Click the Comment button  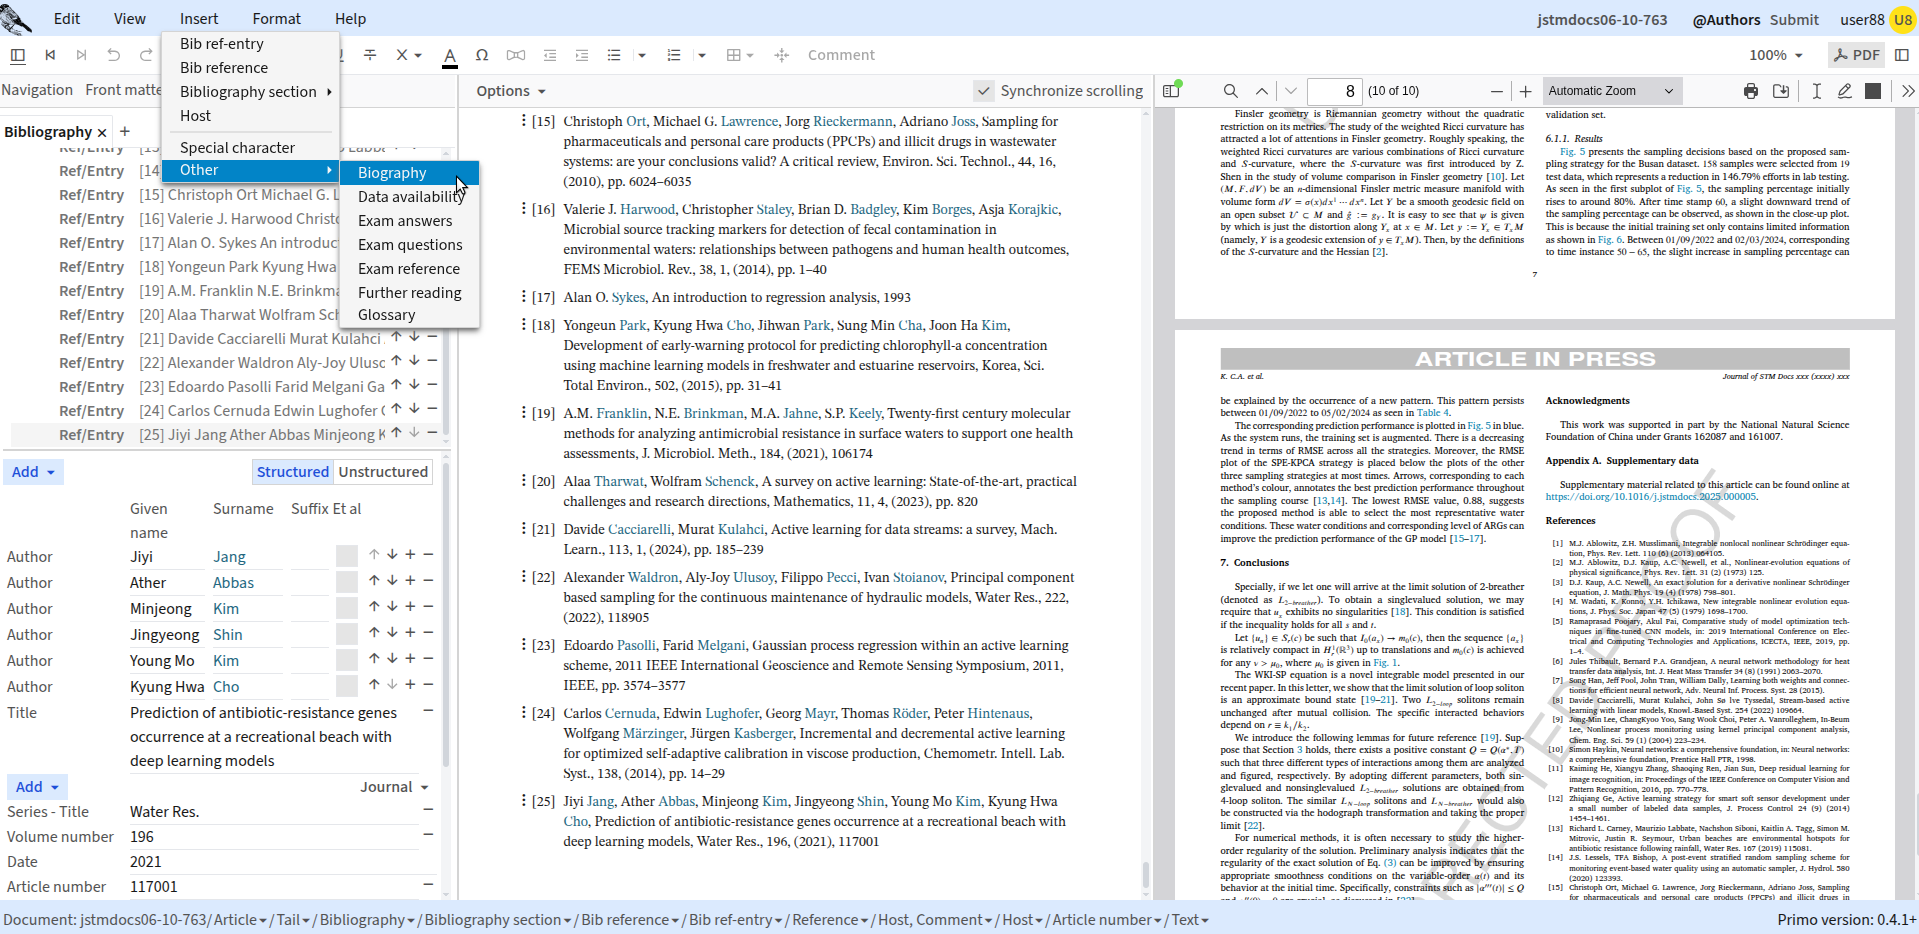841,55
